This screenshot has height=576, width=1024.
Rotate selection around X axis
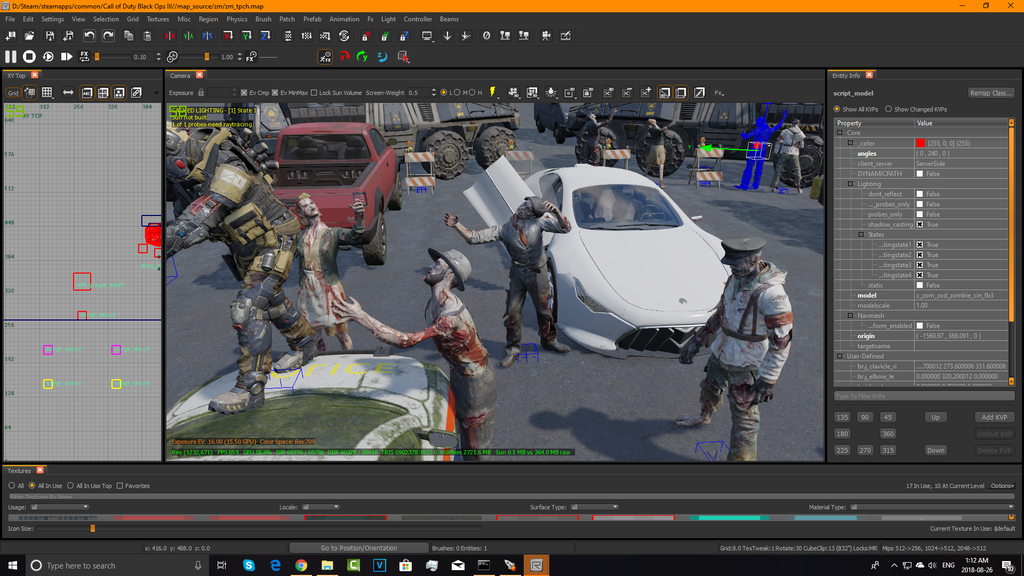pos(228,36)
